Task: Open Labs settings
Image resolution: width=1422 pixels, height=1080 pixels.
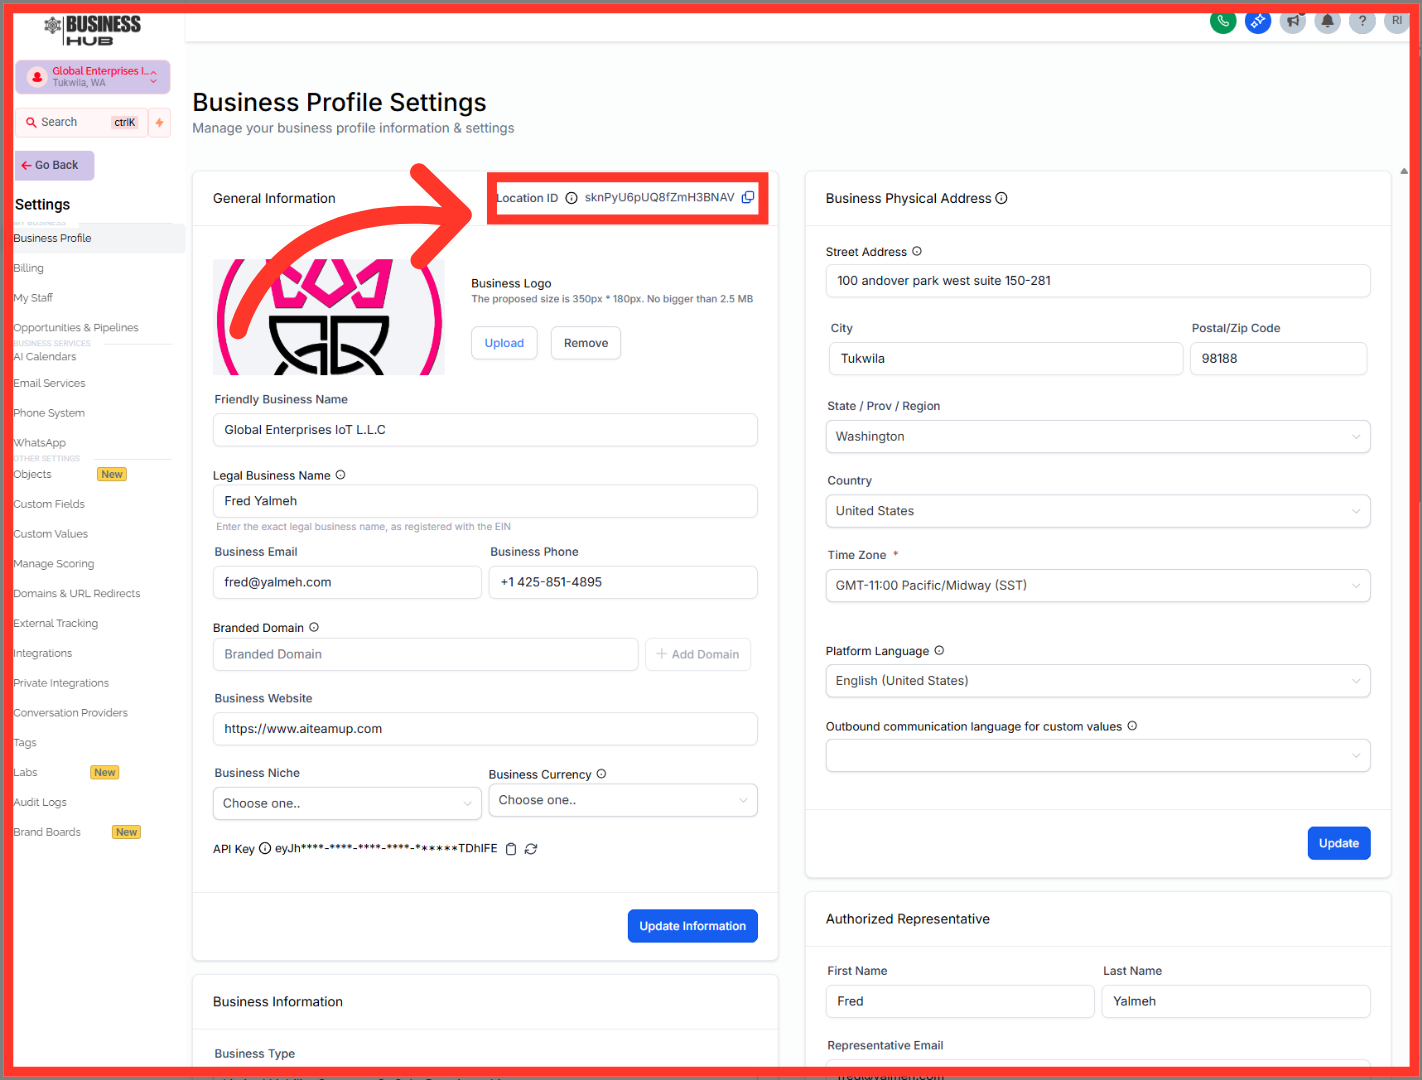Action: (x=25, y=773)
